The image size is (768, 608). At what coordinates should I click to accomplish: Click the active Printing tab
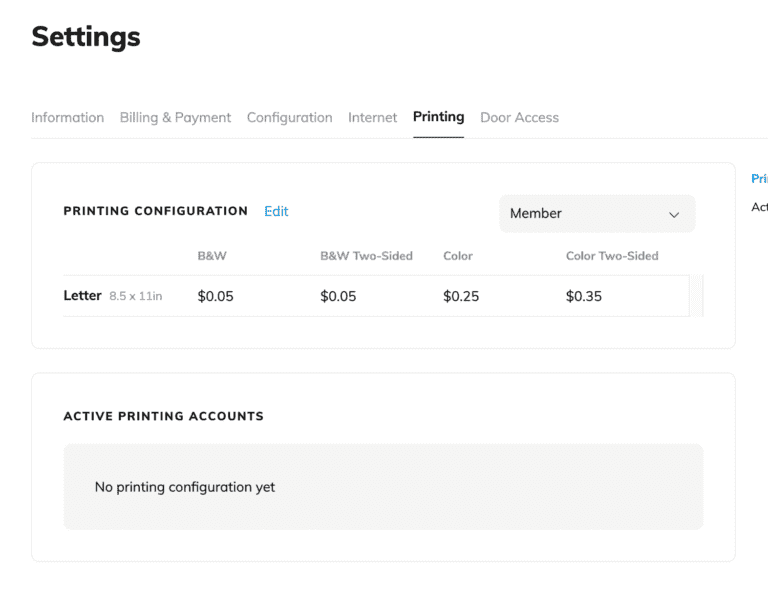[x=438, y=117]
